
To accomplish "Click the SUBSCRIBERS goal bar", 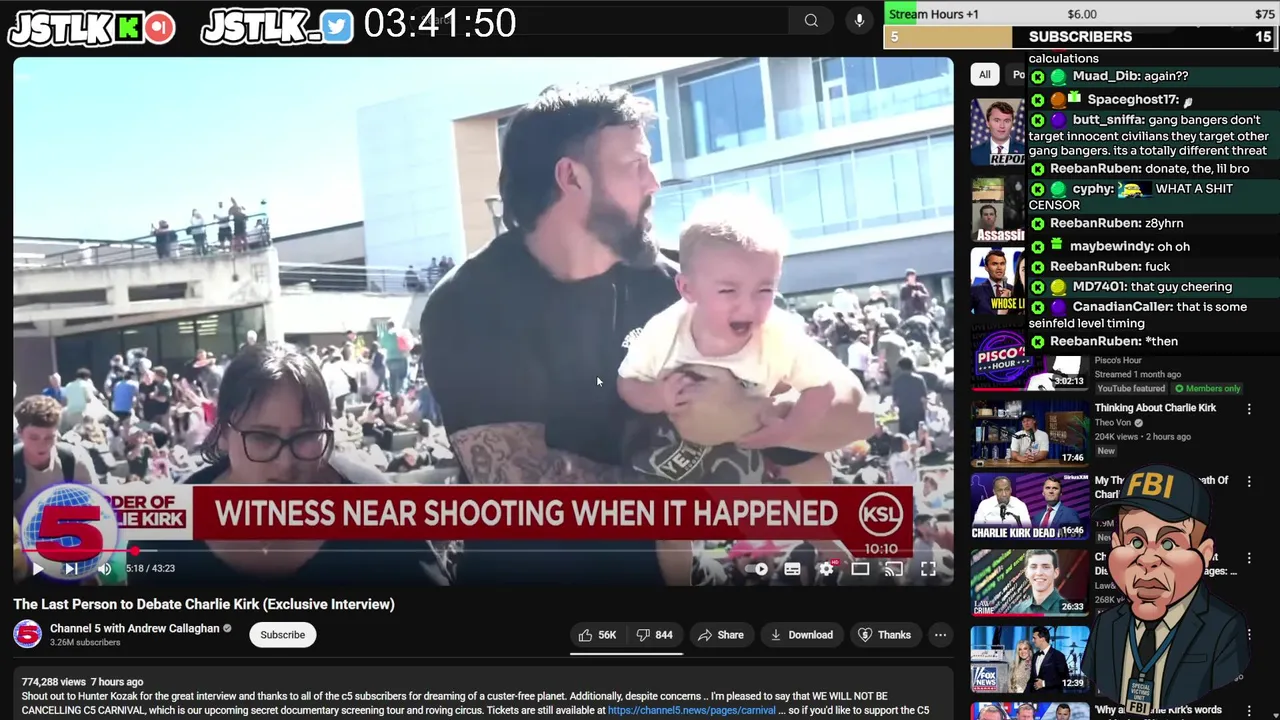I will click(1080, 37).
